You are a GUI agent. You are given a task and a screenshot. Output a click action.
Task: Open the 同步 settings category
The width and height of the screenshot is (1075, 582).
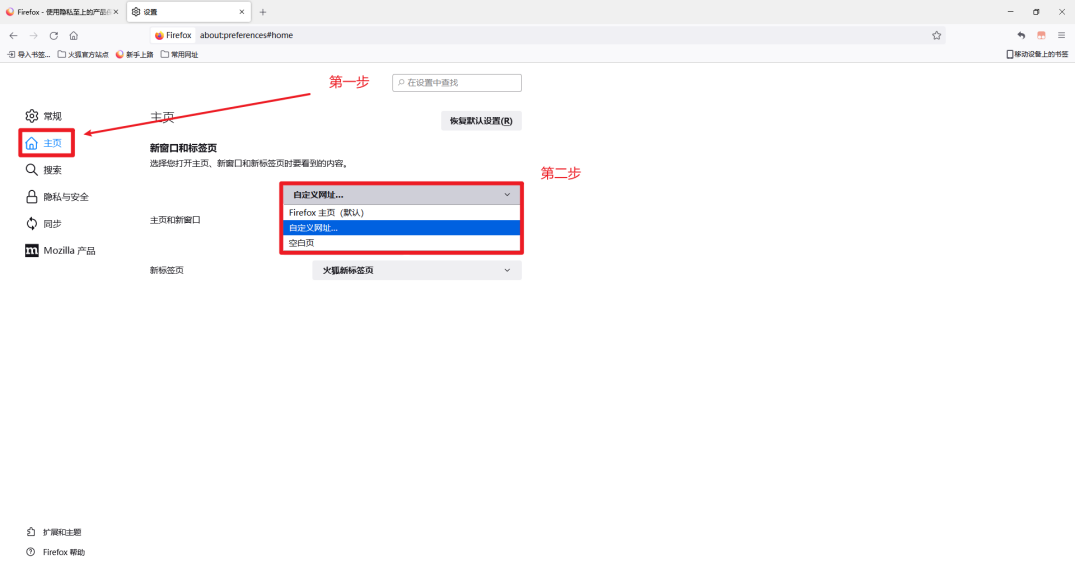coord(44,223)
